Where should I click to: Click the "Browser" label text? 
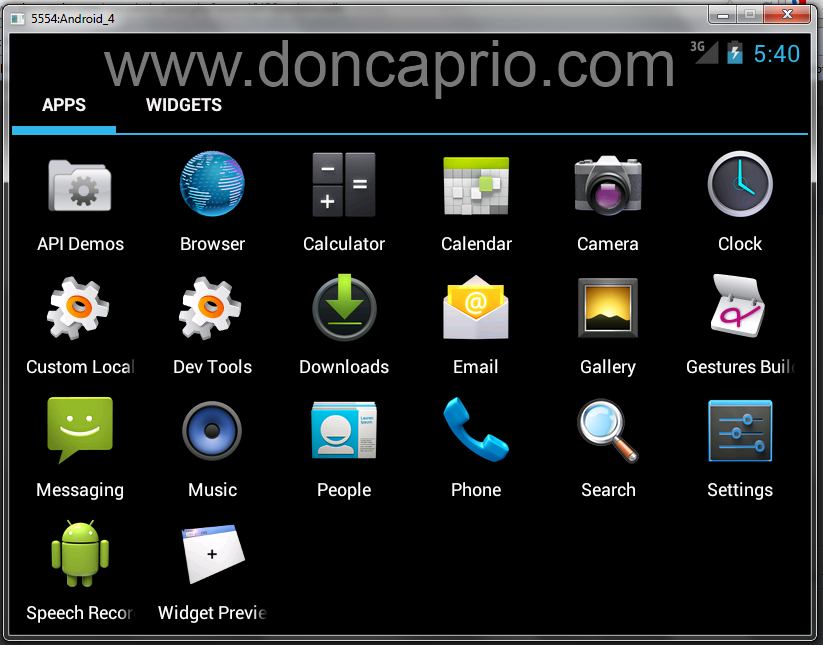tap(212, 244)
